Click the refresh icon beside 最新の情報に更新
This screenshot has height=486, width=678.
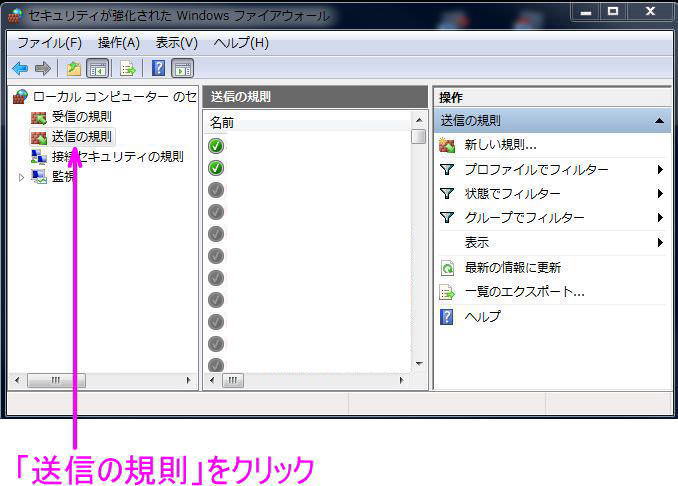click(x=447, y=268)
